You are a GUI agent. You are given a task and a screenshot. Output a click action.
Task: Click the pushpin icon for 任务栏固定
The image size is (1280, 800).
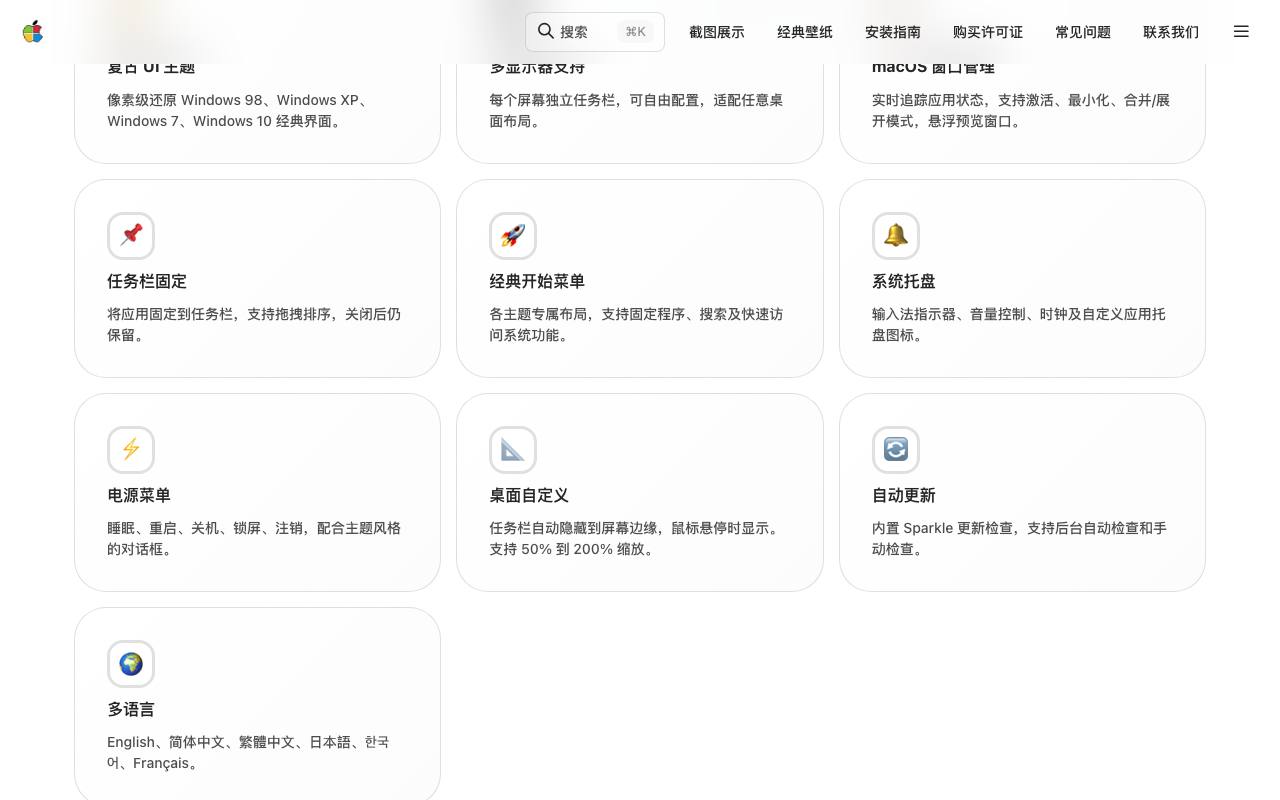pyautogui.click(x=131, y=236)
